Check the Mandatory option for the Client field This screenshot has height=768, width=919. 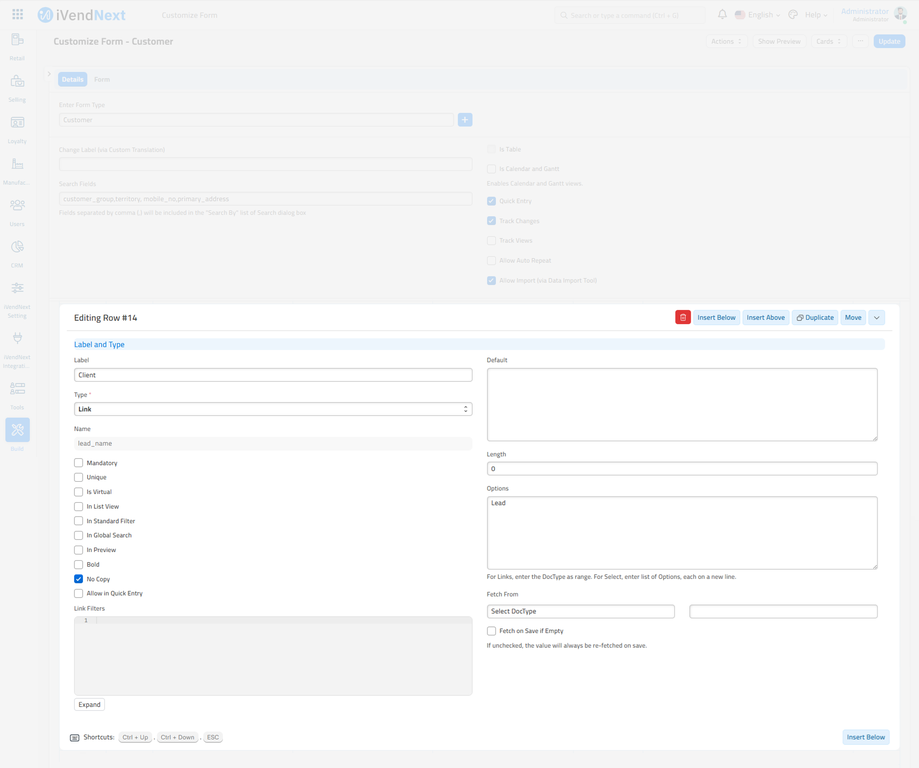point(78,463)
